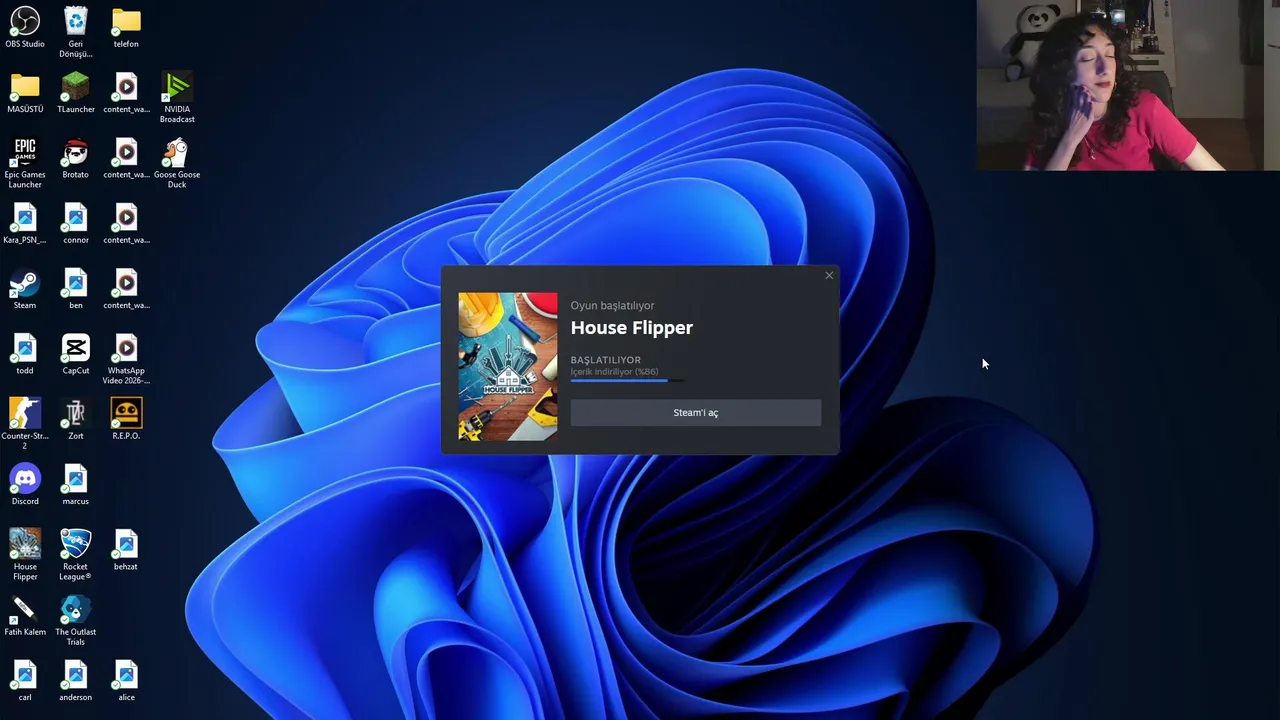Select the Kara_PSN_ image file

[25, 223]
